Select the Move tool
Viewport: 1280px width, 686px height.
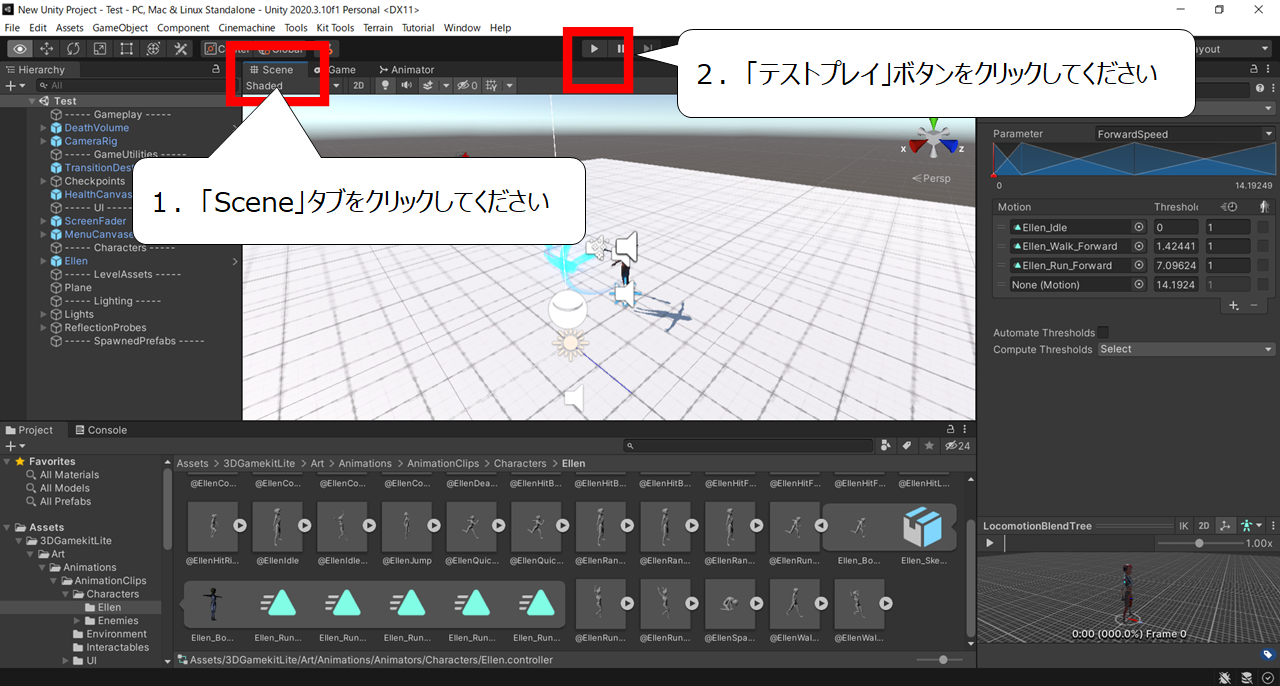(47, 48)
